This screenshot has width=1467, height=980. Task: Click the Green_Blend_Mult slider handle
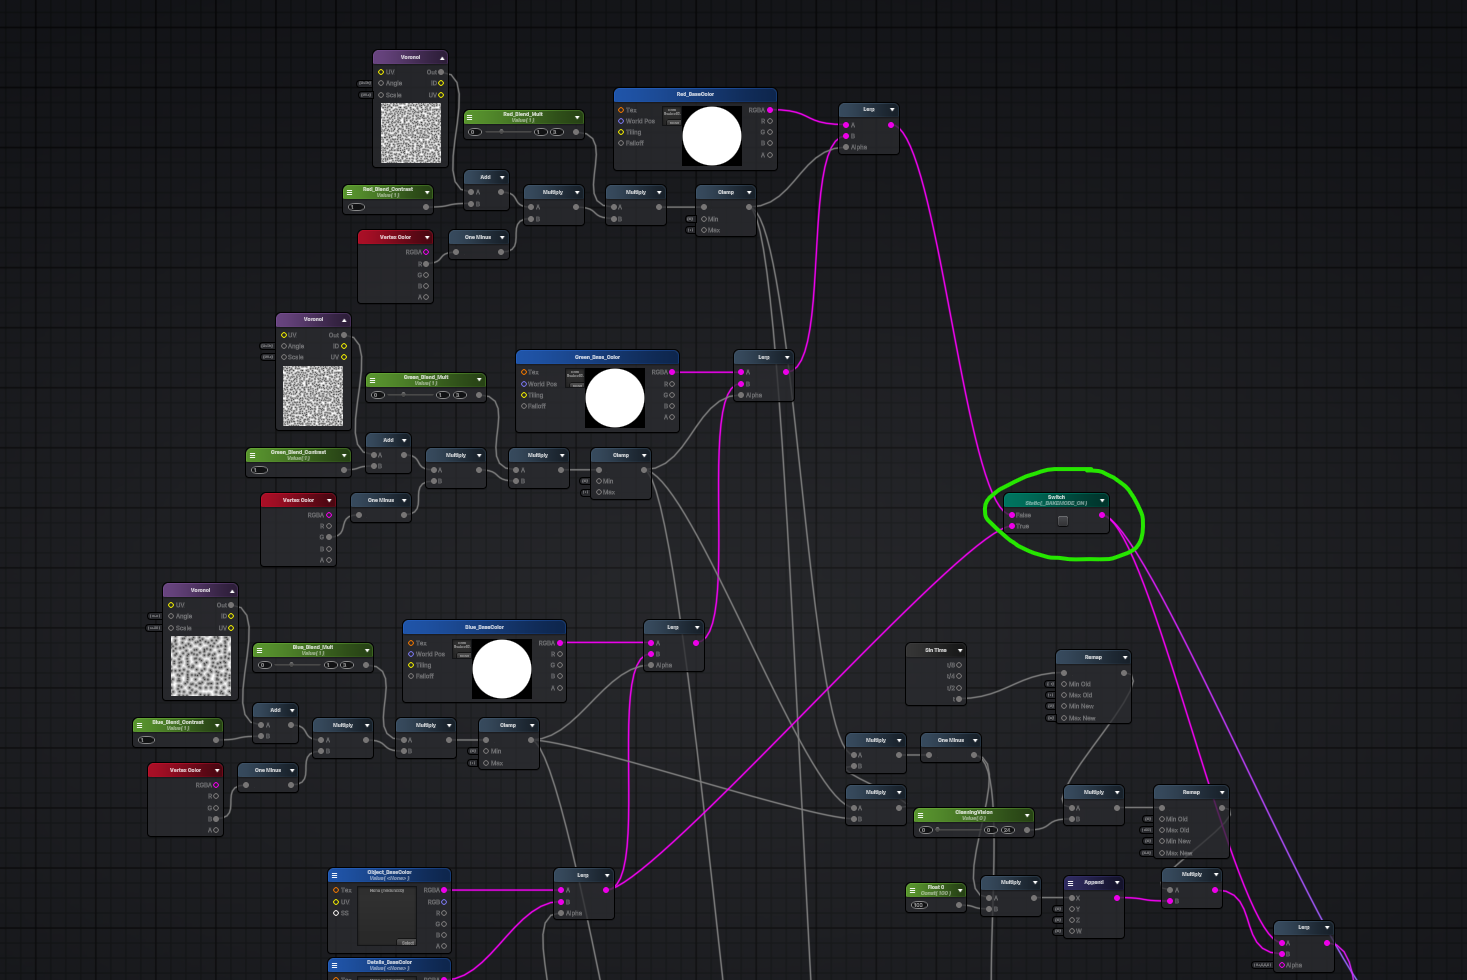tap(404, 395)
